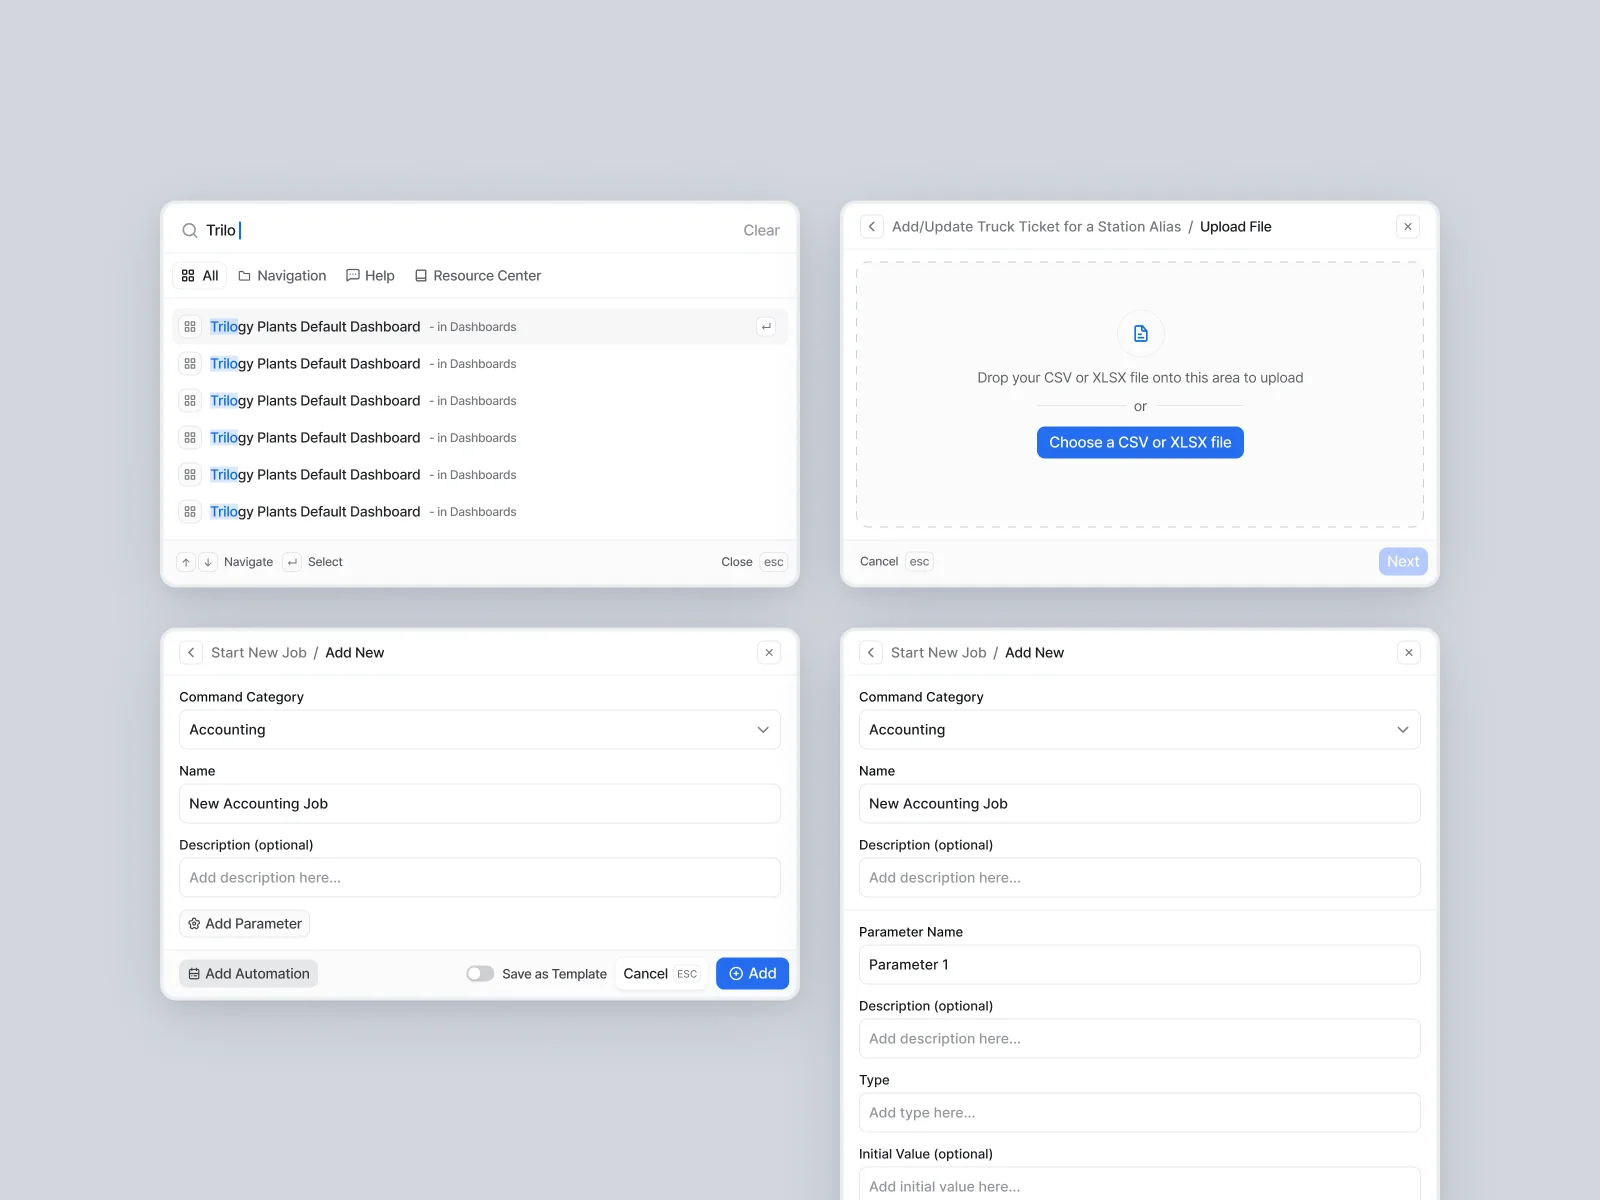Image resolution: width=1600 pixels, height=1200 pixels.
Task: Open Command Category dropdown in left dialog
Action: 480,730
